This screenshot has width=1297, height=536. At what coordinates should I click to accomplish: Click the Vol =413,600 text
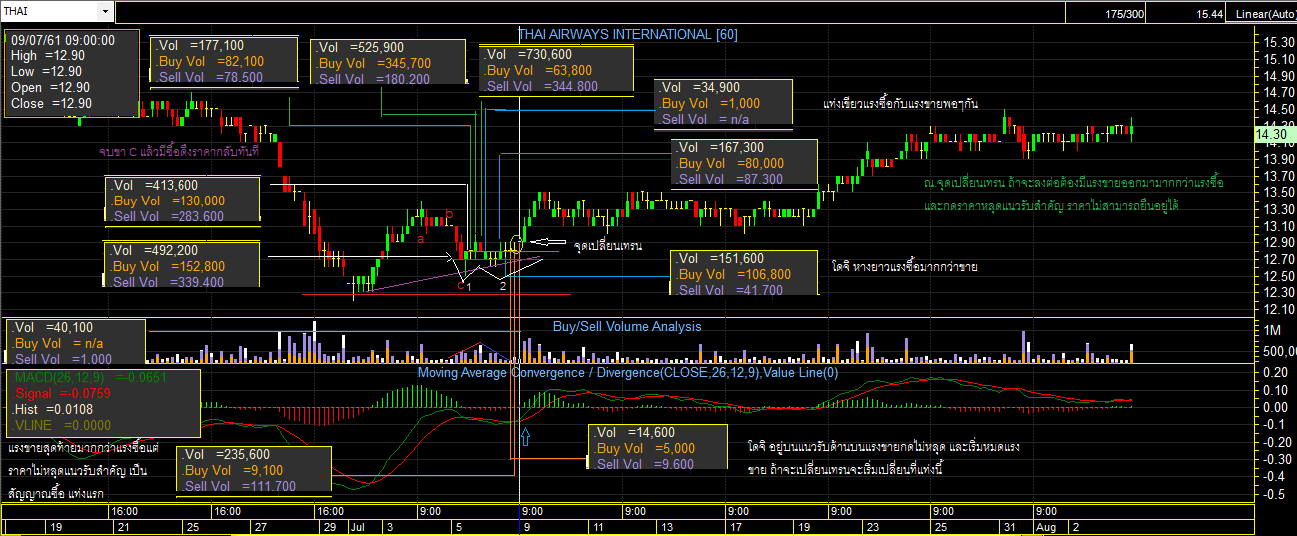coord(154,185)
